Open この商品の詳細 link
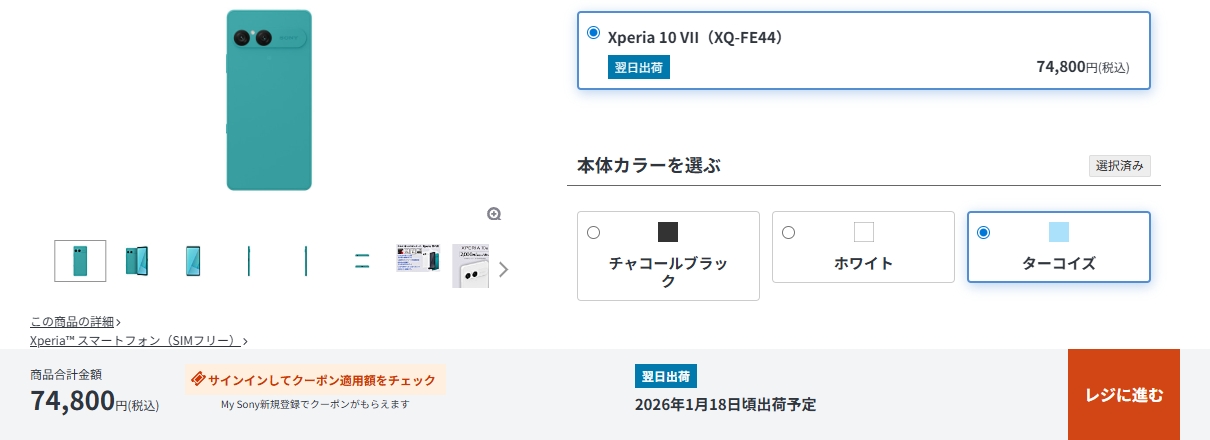1210x440 pixels. [72, 321]
